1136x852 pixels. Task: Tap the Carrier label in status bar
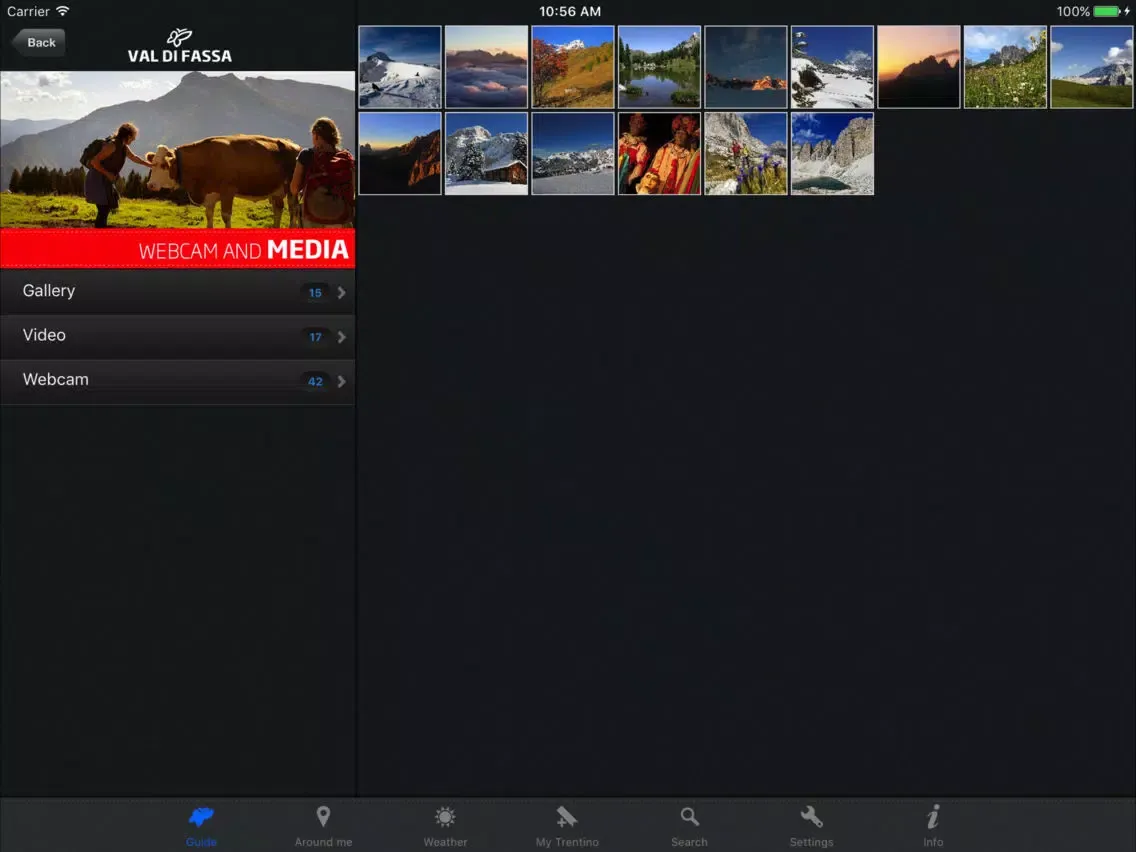tap(28, 11)
